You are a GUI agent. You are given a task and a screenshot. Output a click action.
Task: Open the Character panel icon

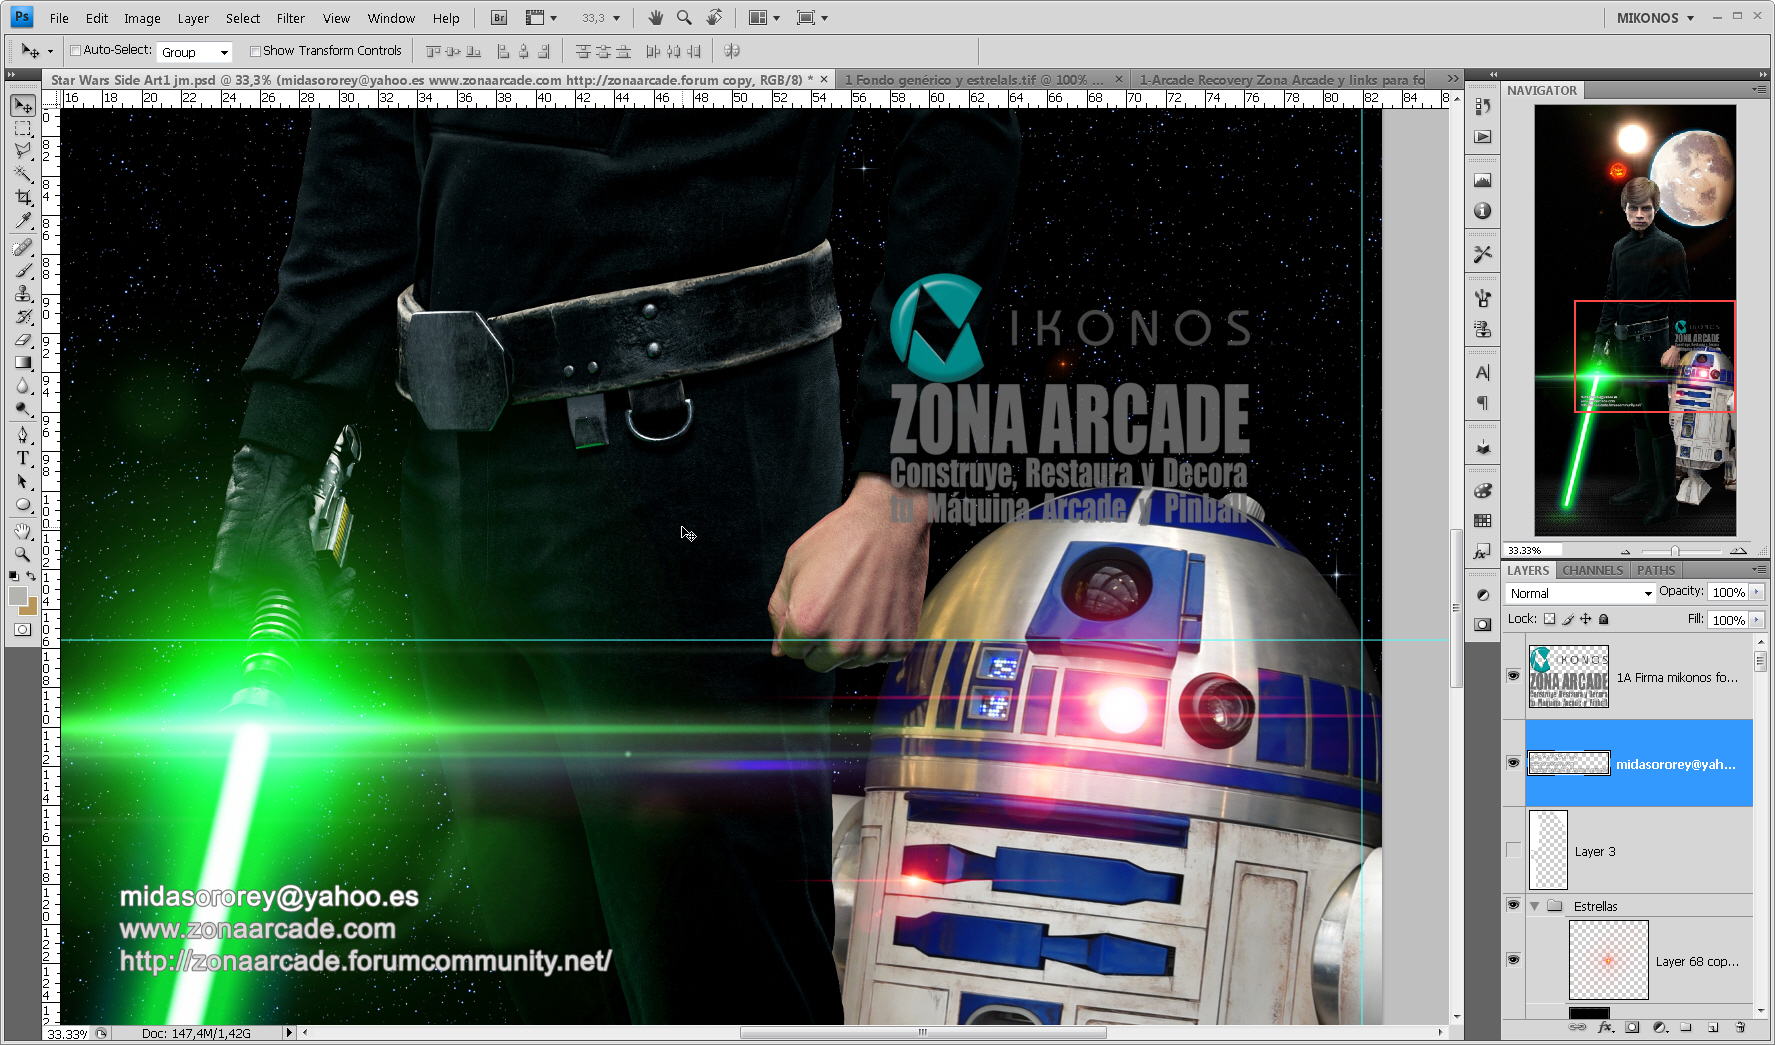coord(1483,372)
